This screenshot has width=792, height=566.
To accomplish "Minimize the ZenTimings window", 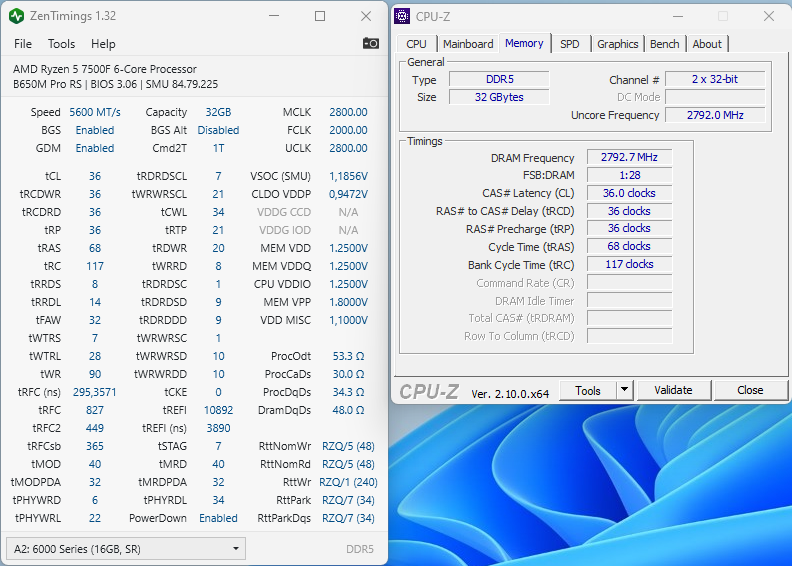I will tap(274, 16).
